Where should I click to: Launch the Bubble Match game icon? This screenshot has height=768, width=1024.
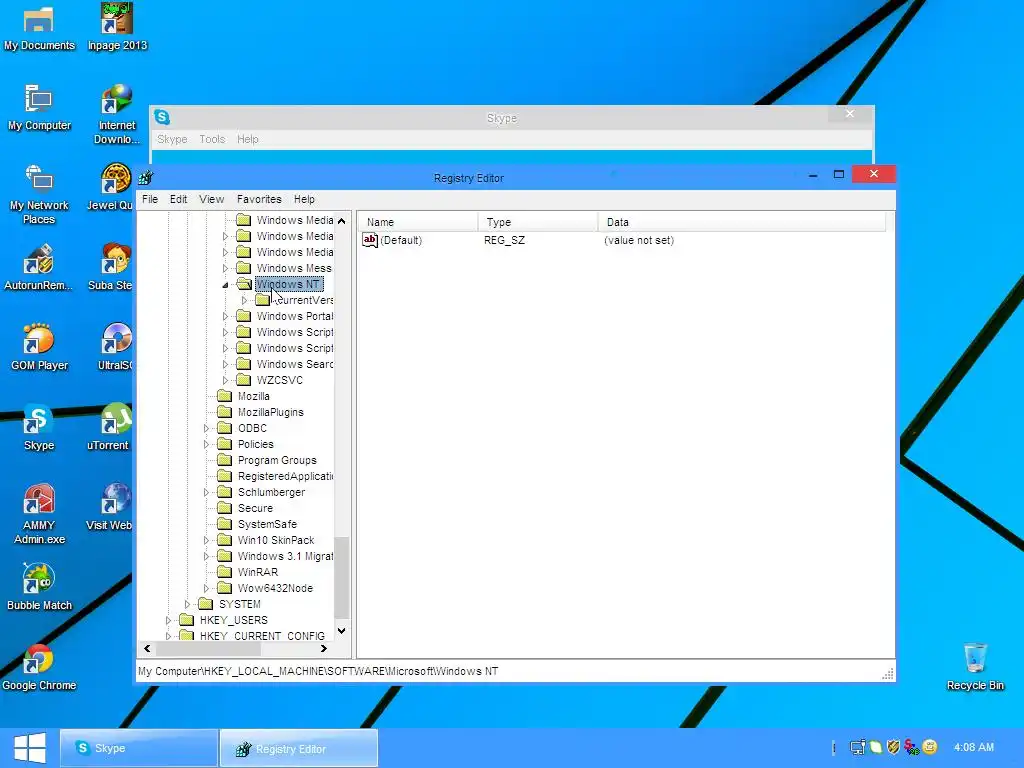(39, 588)
